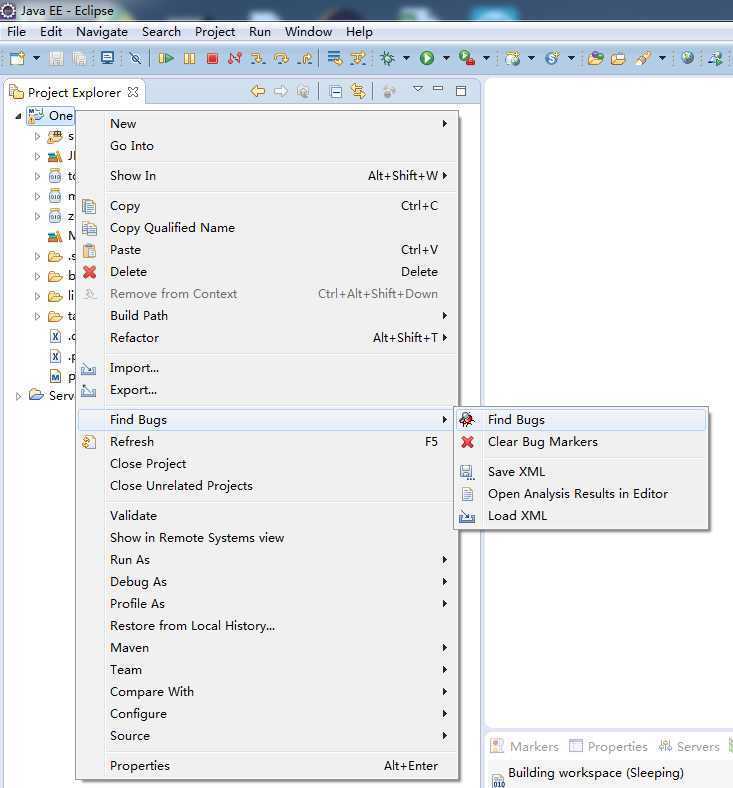The image size is (733, 788).
Task: Collapse the One project tree node
Action: (18, 116)
